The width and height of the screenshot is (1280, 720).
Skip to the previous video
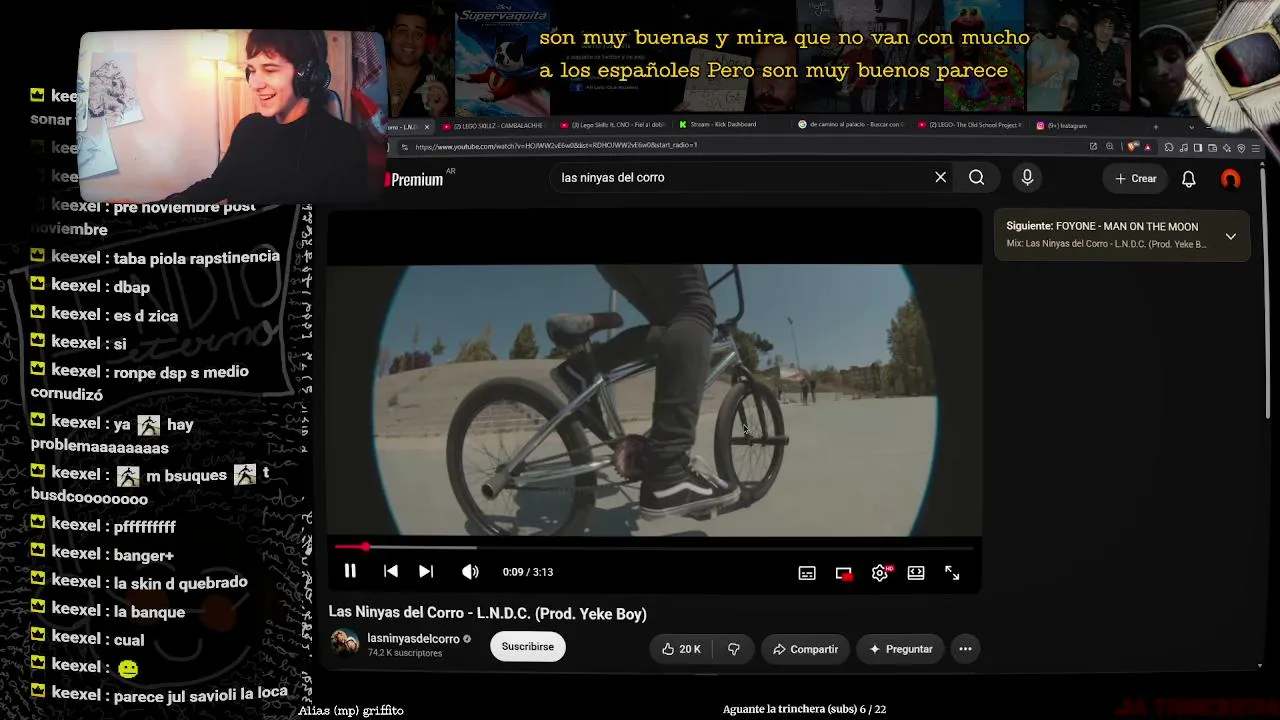pos(391,572)
